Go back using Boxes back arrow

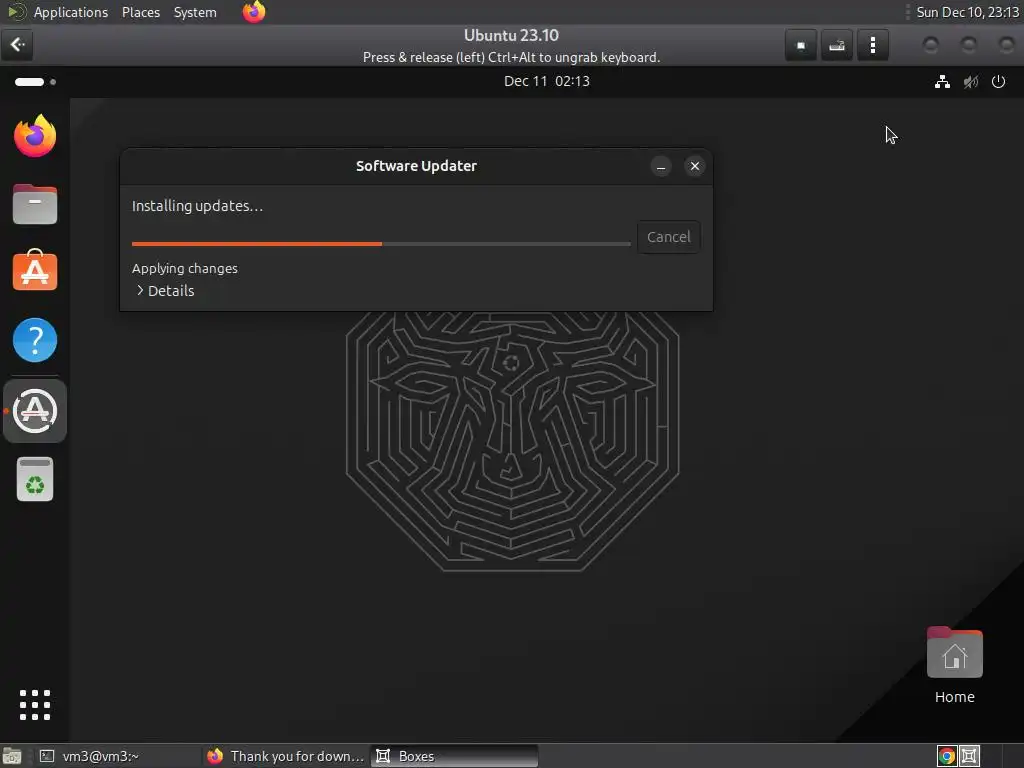tap(18, 44)
